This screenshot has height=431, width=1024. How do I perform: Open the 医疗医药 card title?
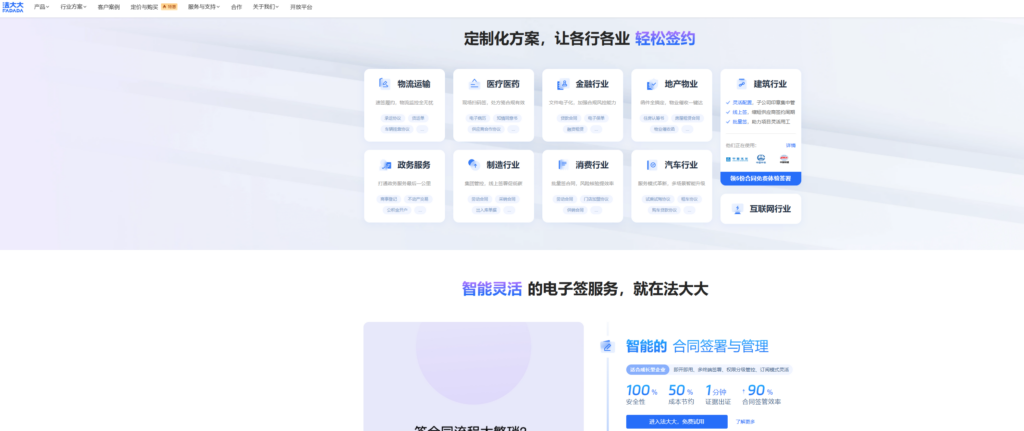[503, 84]
